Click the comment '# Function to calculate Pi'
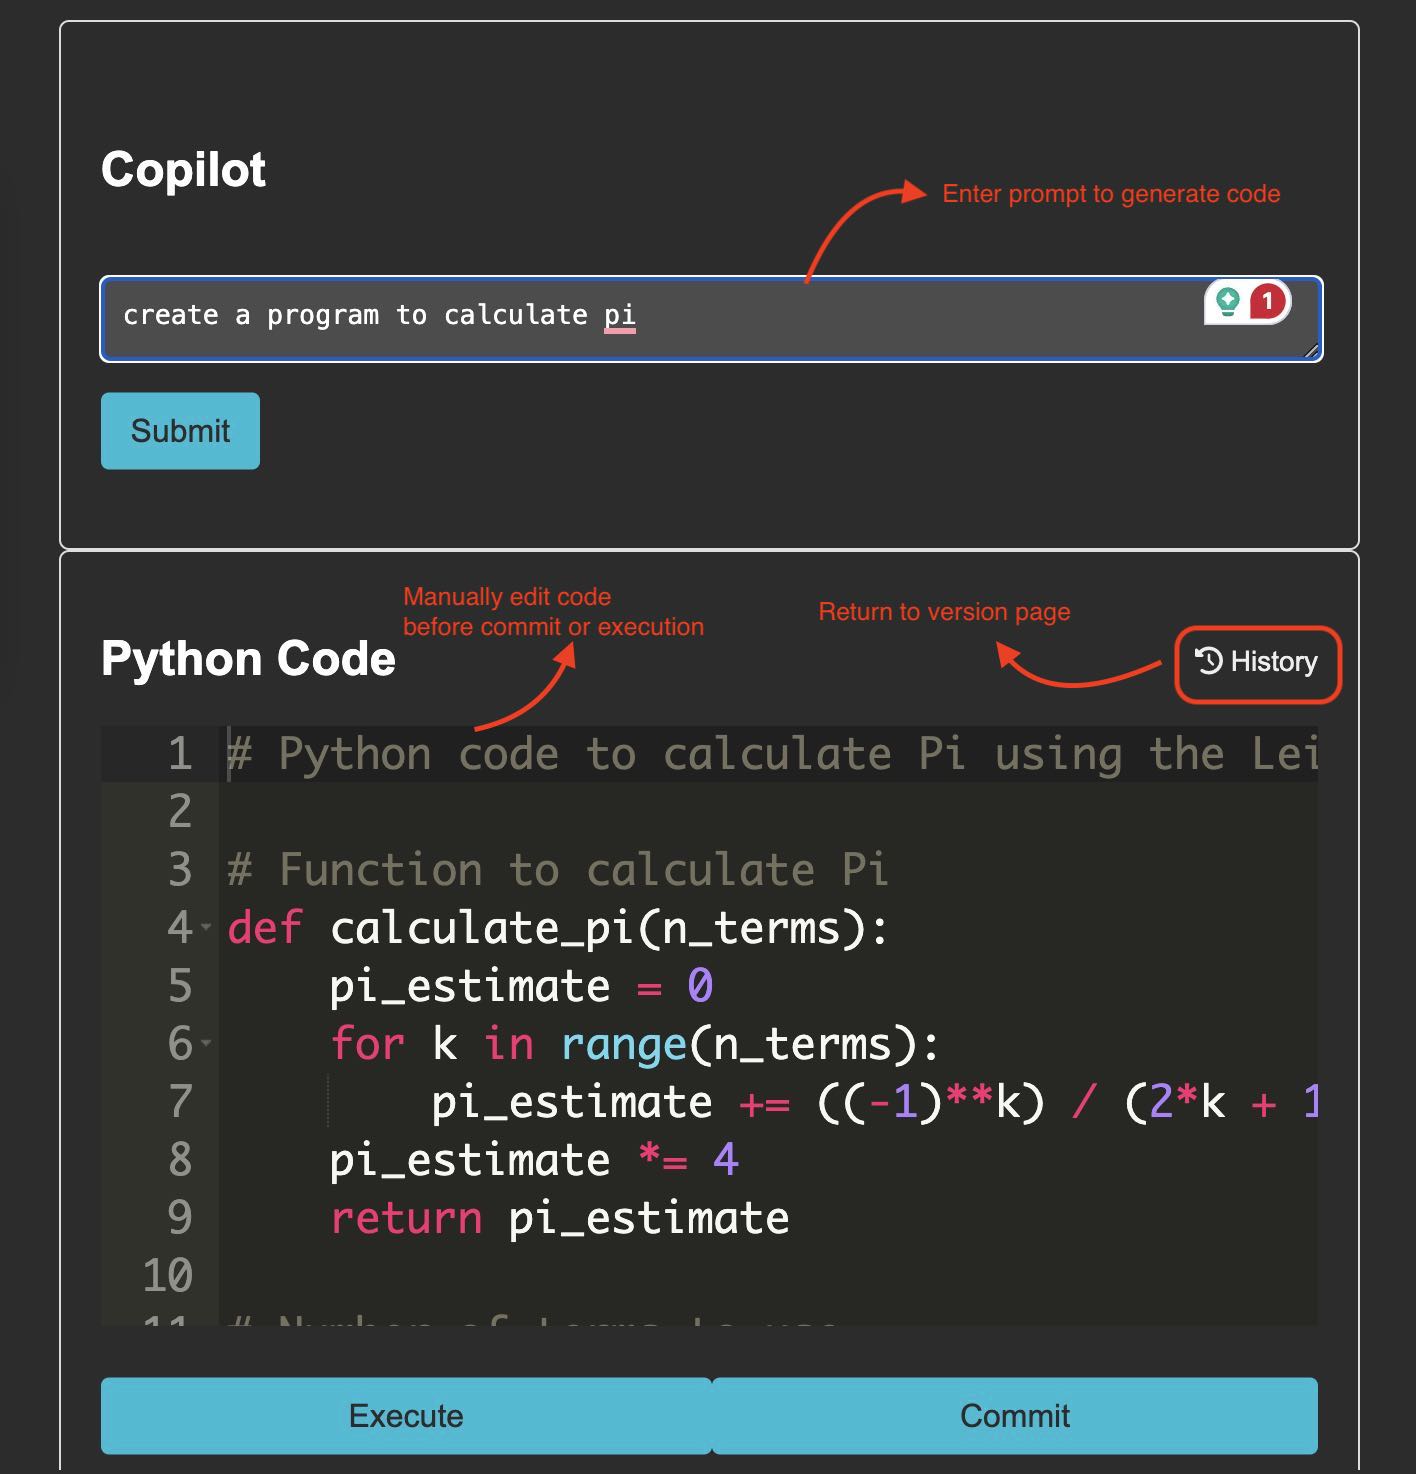The height and width of the screenshot is (1474, 1416). point(558,870)
